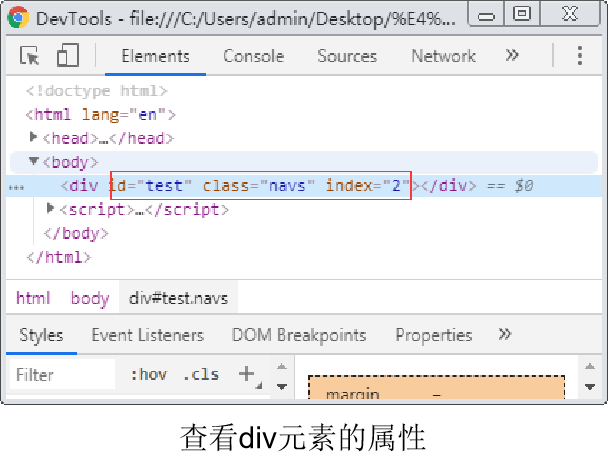This screenshot has width=609, height=469.
Task: Activate the inspect element picker icon
Action: click(30, 56)
